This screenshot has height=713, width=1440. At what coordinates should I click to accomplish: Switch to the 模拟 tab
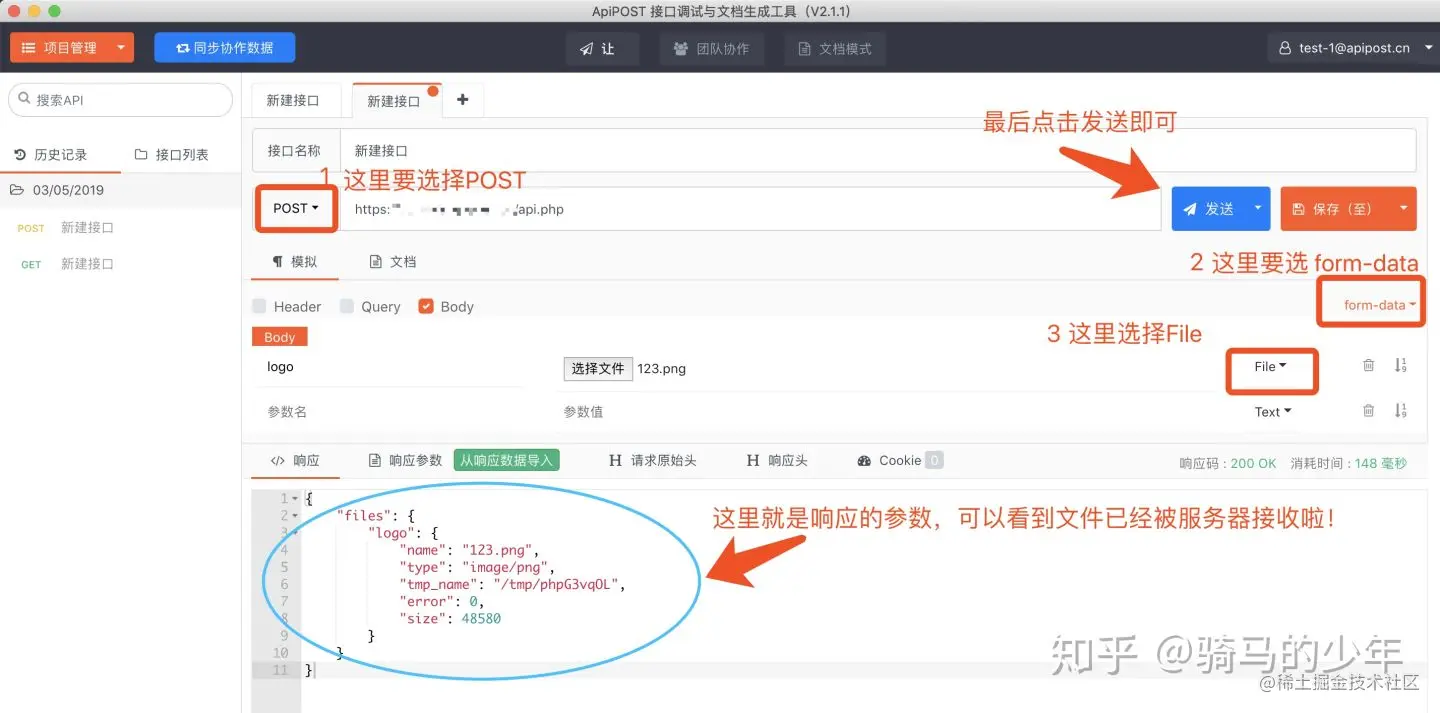295,262
